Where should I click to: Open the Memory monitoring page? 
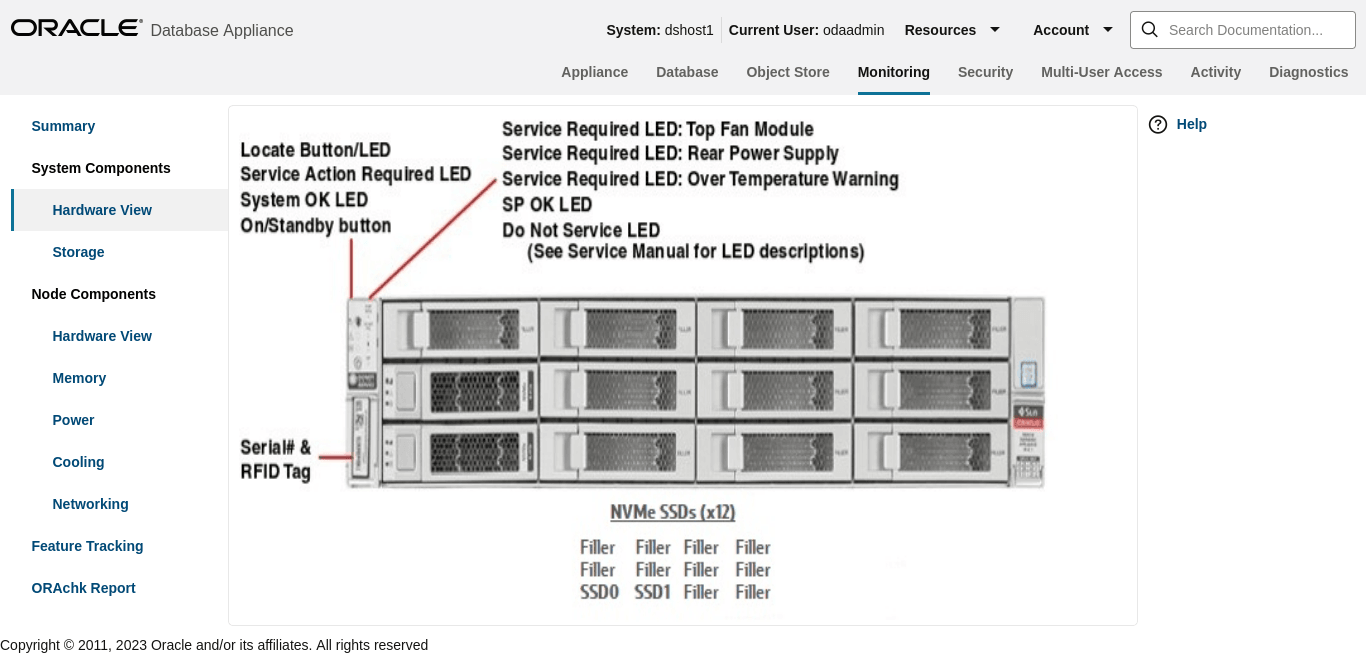tap(79, 378)
